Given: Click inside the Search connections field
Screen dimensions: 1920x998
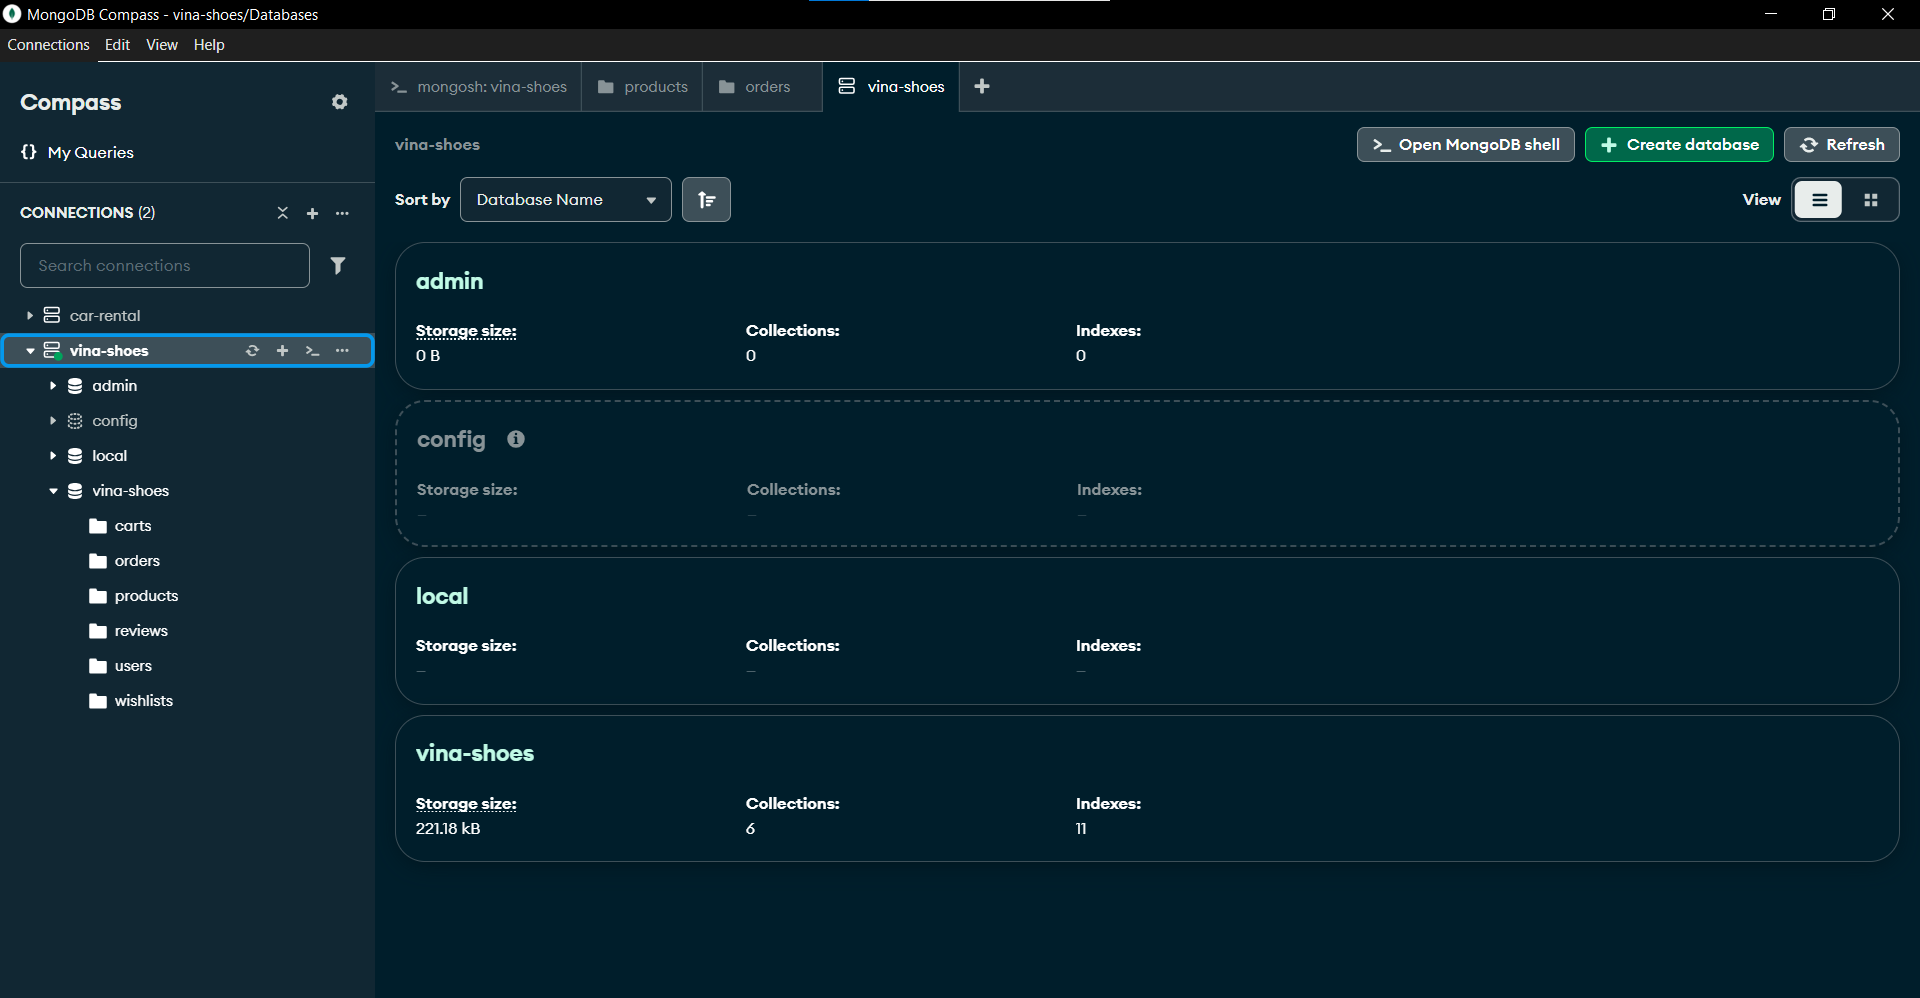Looking at the screenshot, I should [x=163, y=265].
